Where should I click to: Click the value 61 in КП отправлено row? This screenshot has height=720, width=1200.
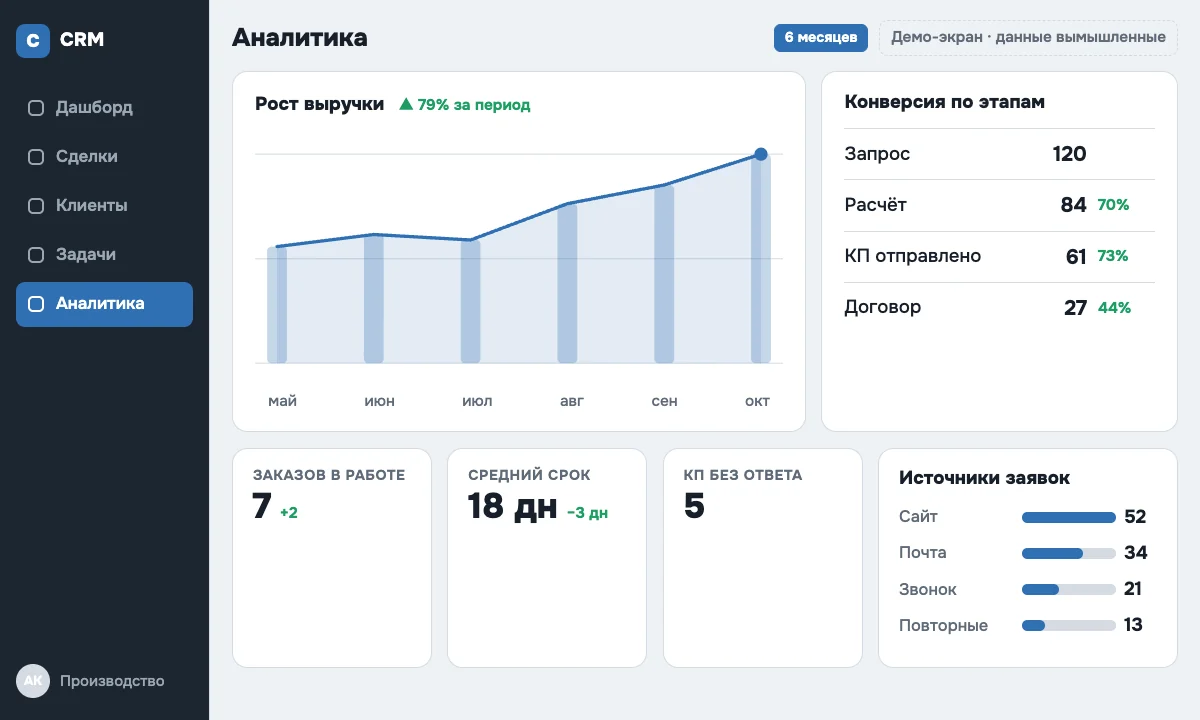[x=1076, y=257]
